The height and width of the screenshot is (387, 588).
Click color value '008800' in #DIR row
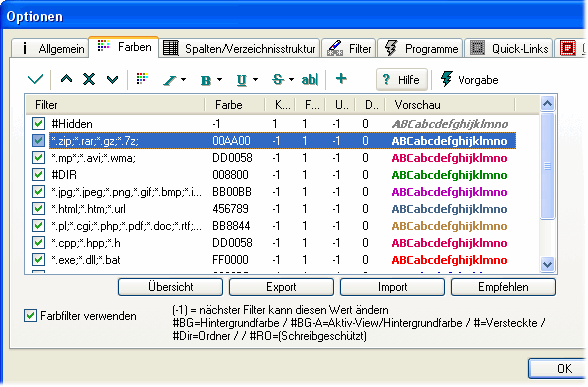[x=230, y=175]
